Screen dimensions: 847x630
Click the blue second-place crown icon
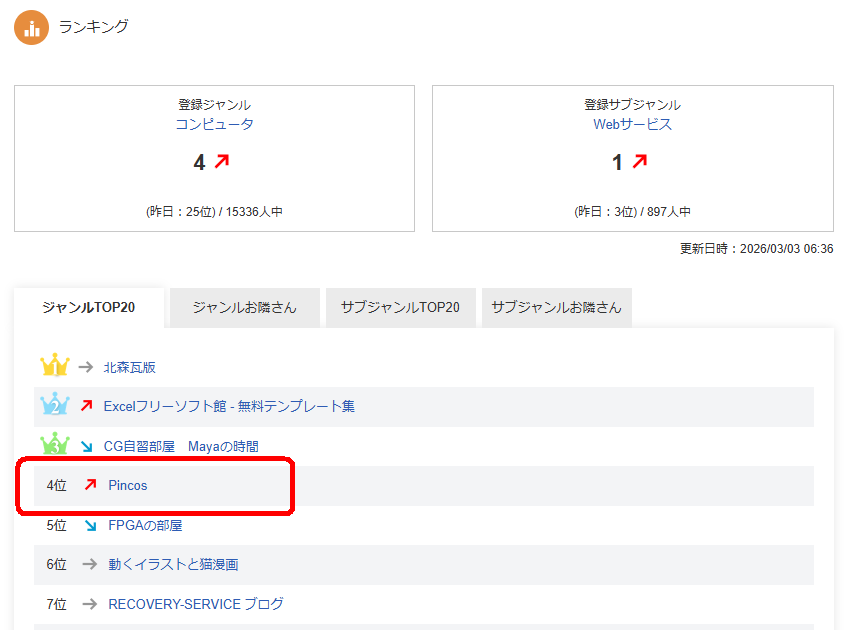(x=55, y=404)
